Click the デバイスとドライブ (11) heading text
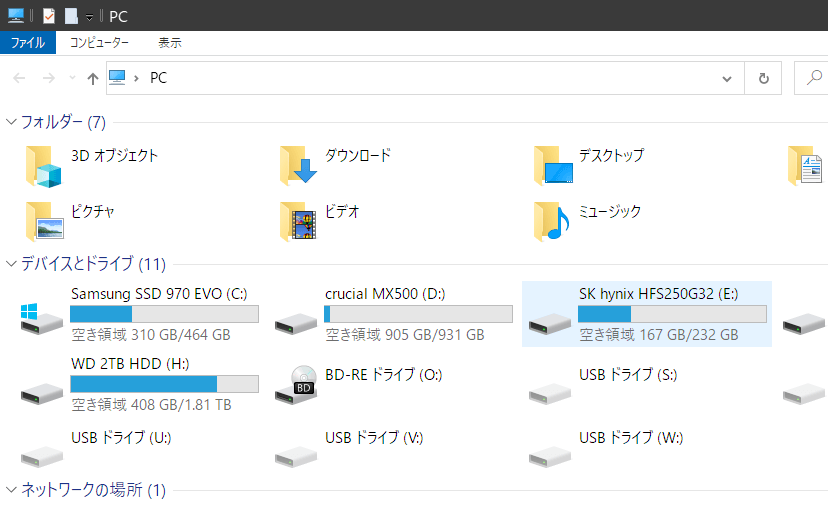 (x=93, y=263)
